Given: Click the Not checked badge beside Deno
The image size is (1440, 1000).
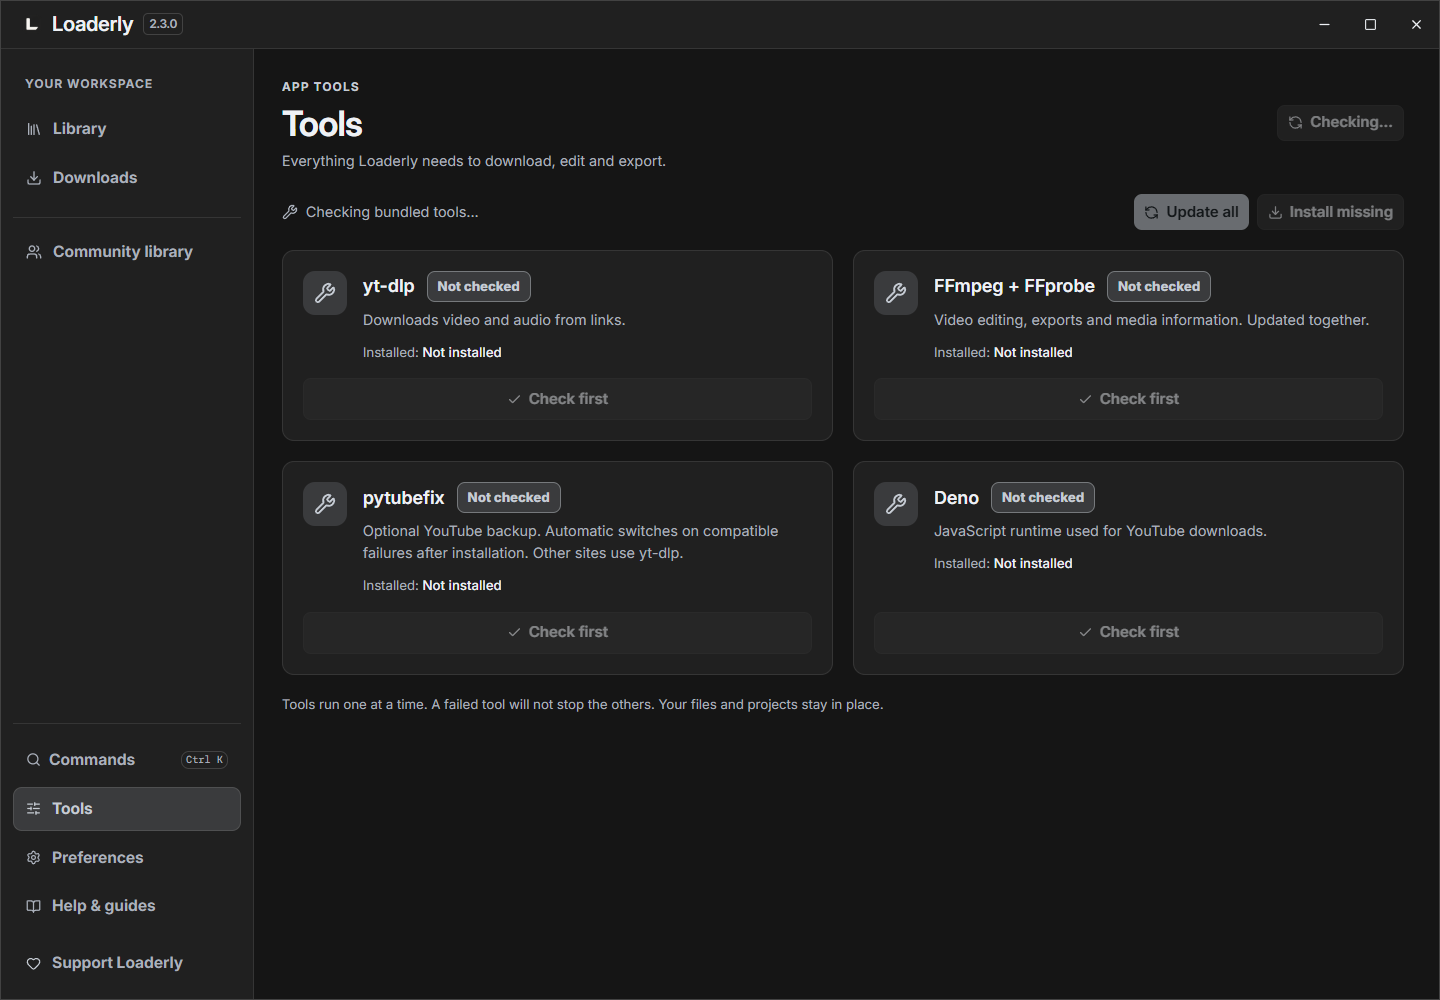Looking at the screenshot, I should 1043,498.
